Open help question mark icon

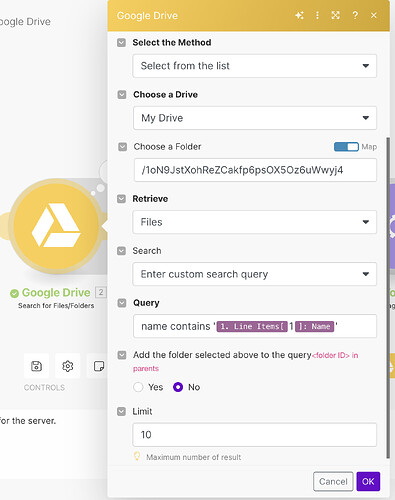[x=355, y=15]
